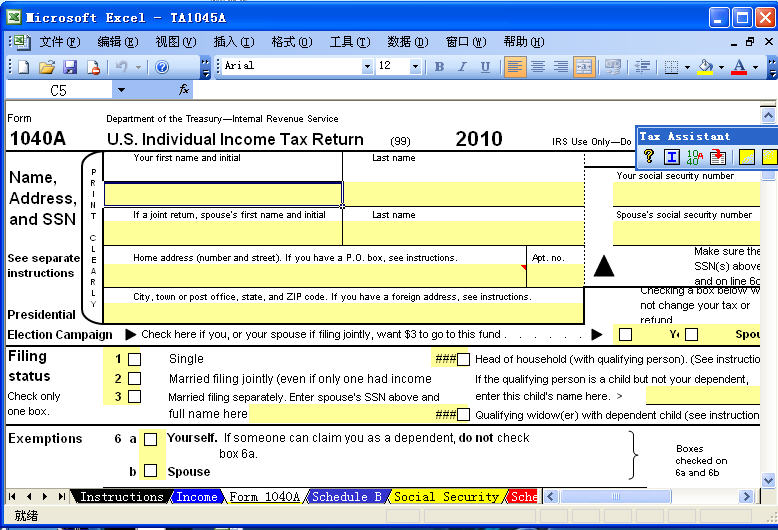Click the insert function fx icon
Viewport: 778px width, 530px height.
pyautogui.click(x=184, y=90)
